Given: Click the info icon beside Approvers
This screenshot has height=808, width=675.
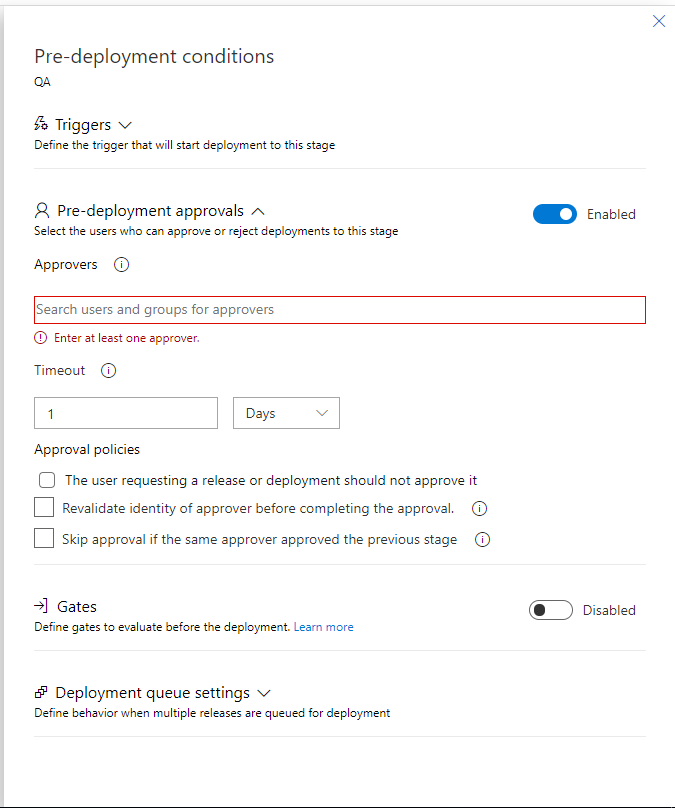Looking at the screenshot, I should point(122,265).
